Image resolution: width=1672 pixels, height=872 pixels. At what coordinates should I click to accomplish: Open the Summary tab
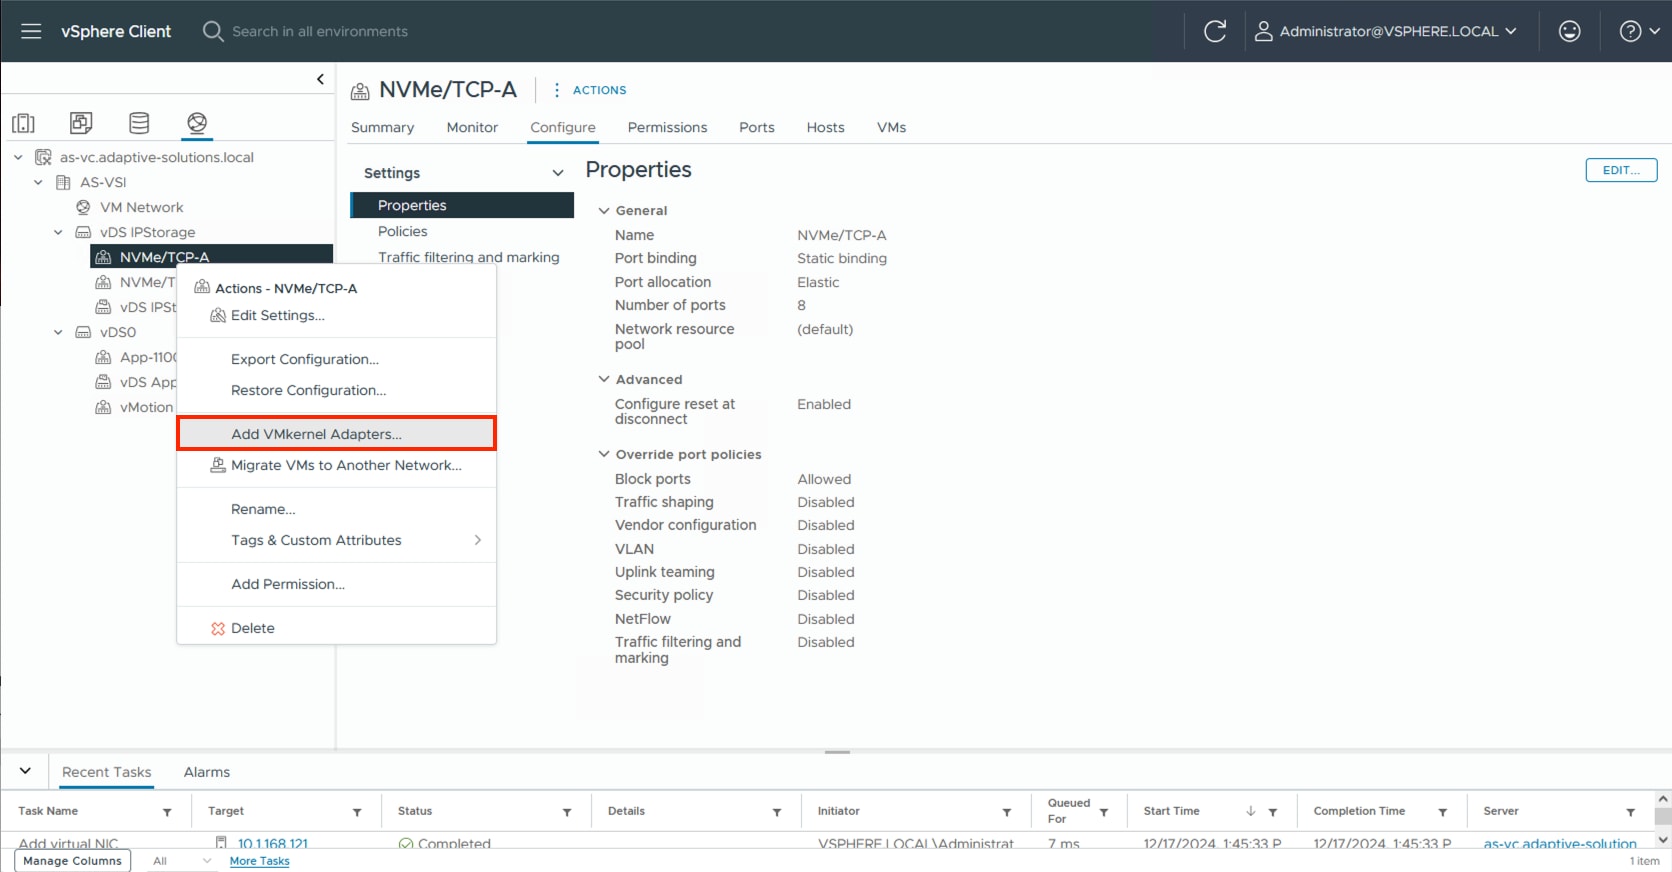[x=382, y=127]
